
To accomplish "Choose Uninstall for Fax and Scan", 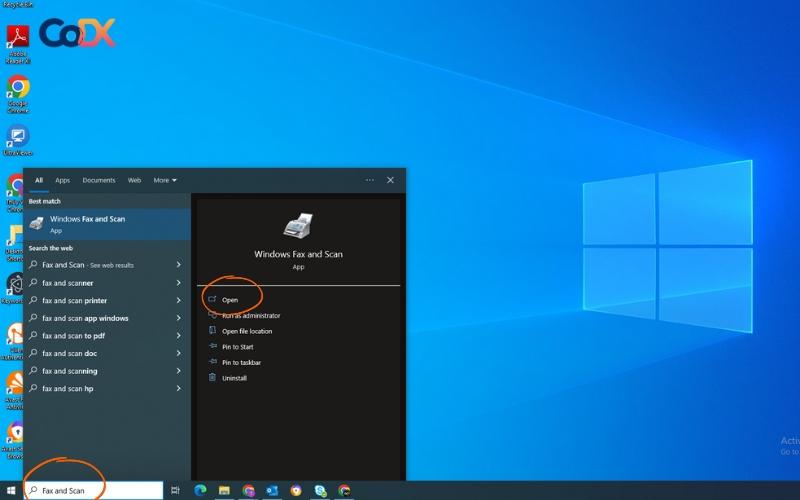I will [x=234, y=378].
